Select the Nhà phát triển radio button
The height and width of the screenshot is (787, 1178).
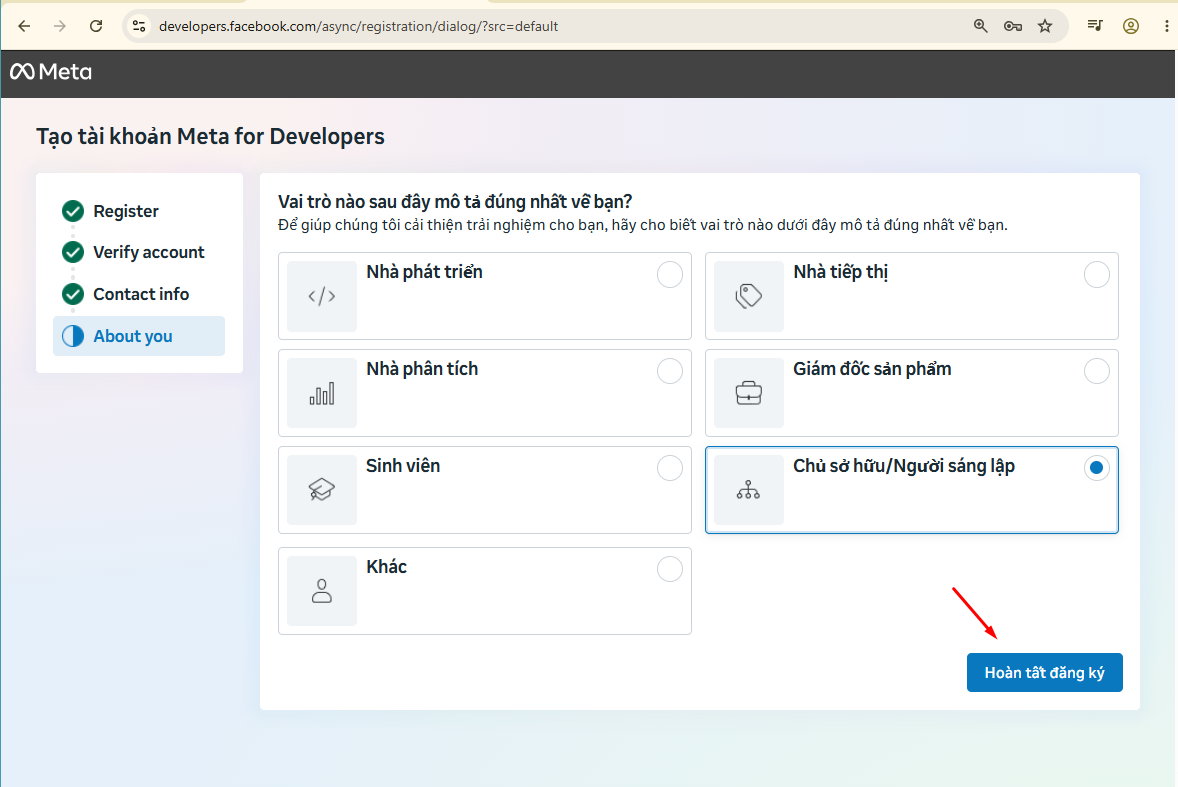coord(669,274)
